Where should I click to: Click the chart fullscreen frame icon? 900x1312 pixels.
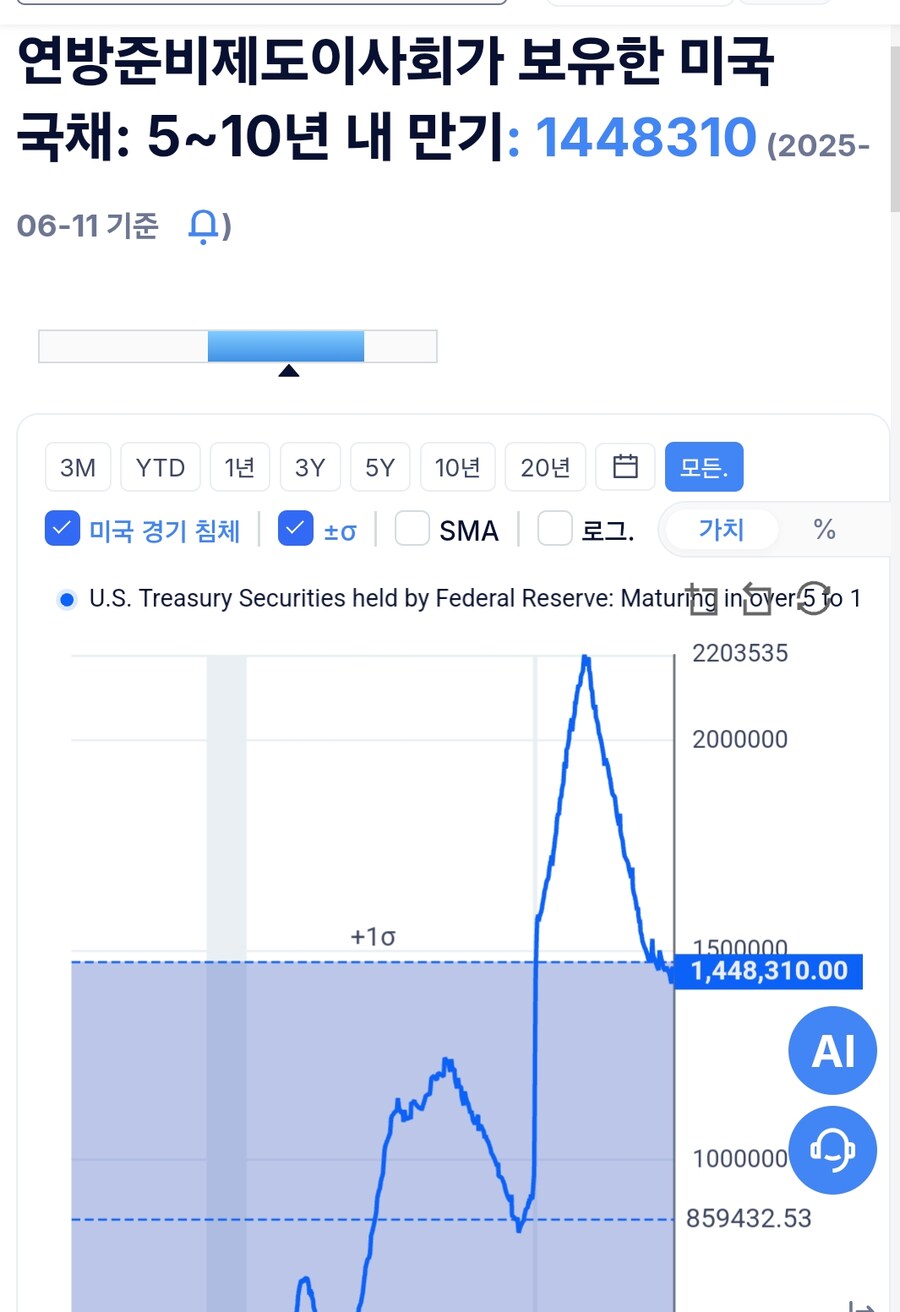click(703, 600)
